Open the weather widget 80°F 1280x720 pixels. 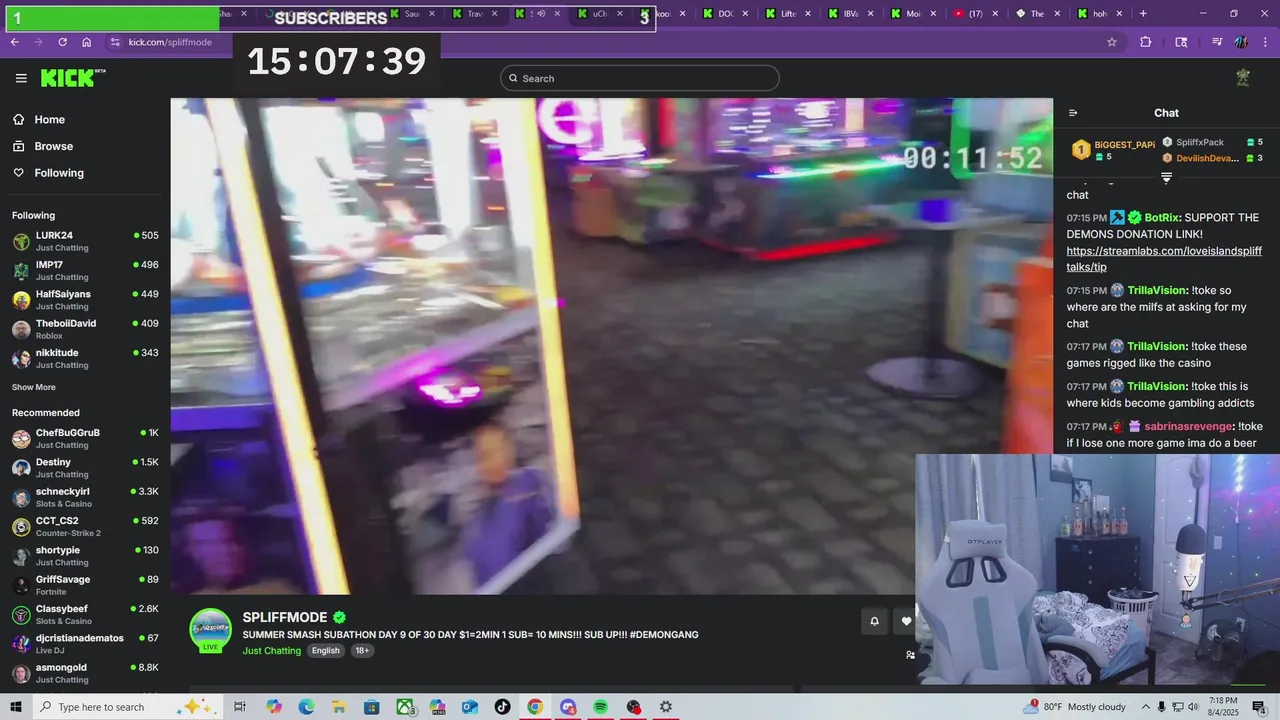pyautogui.click(x=1073, y=707)
